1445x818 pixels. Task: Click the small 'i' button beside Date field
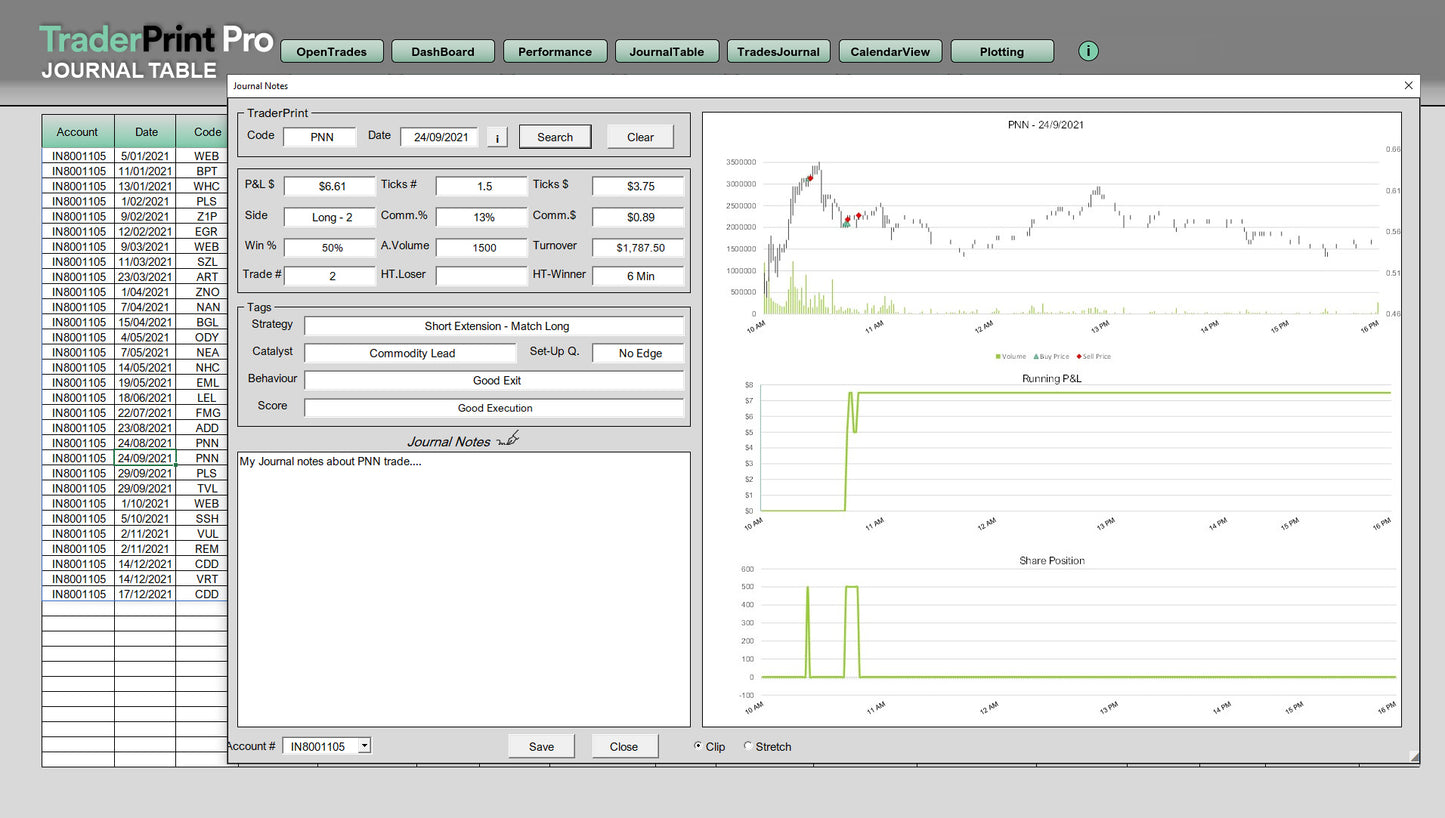[x=497, y=137]
